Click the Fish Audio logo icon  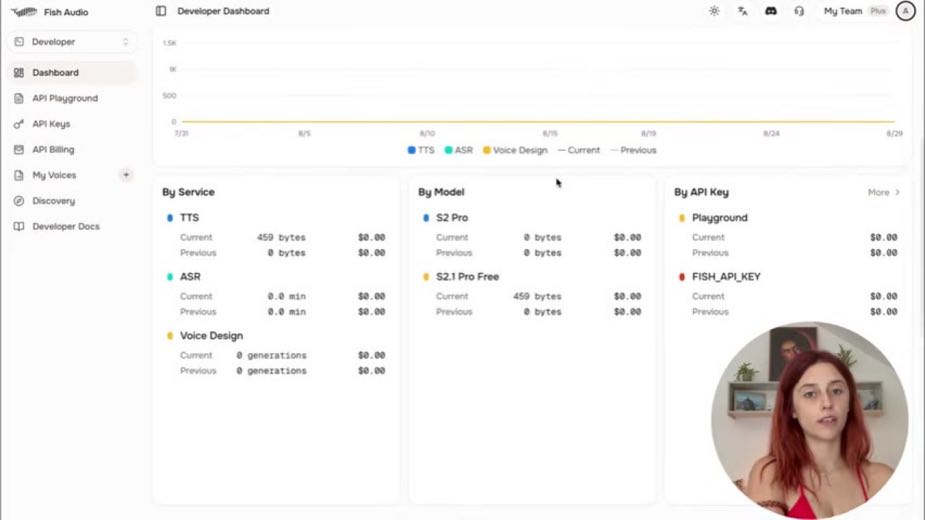24,12
